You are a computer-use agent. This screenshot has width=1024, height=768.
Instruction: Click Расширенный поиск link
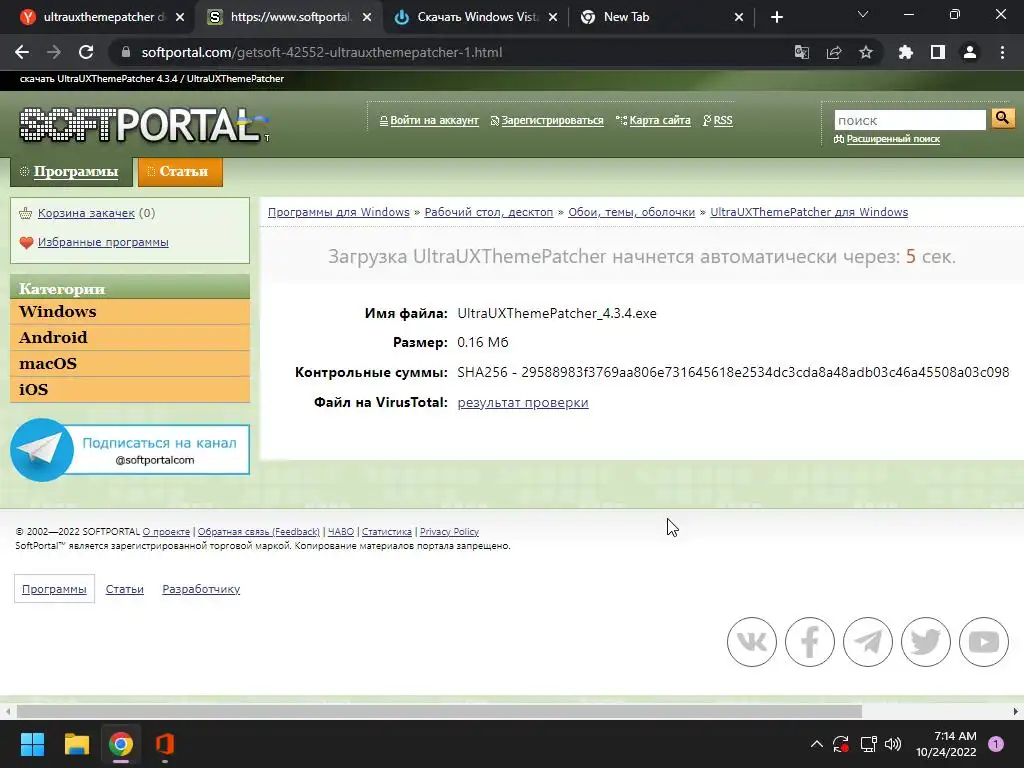[893, 138]
